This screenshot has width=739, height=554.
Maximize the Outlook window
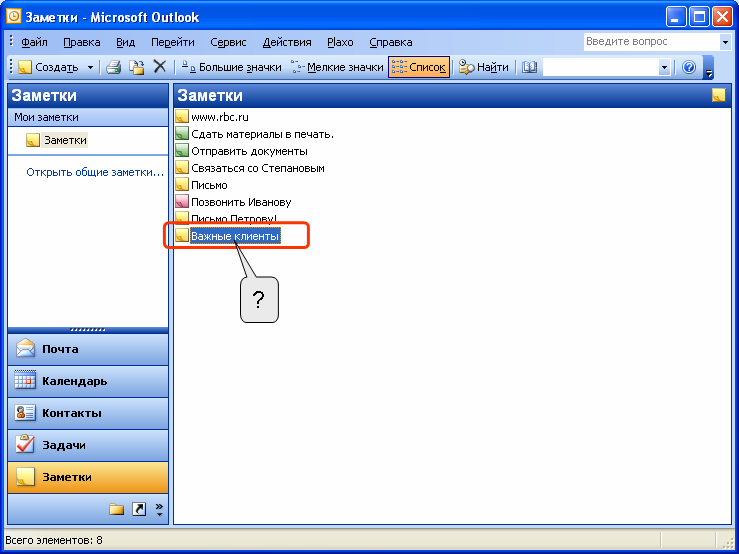(699, 17)
